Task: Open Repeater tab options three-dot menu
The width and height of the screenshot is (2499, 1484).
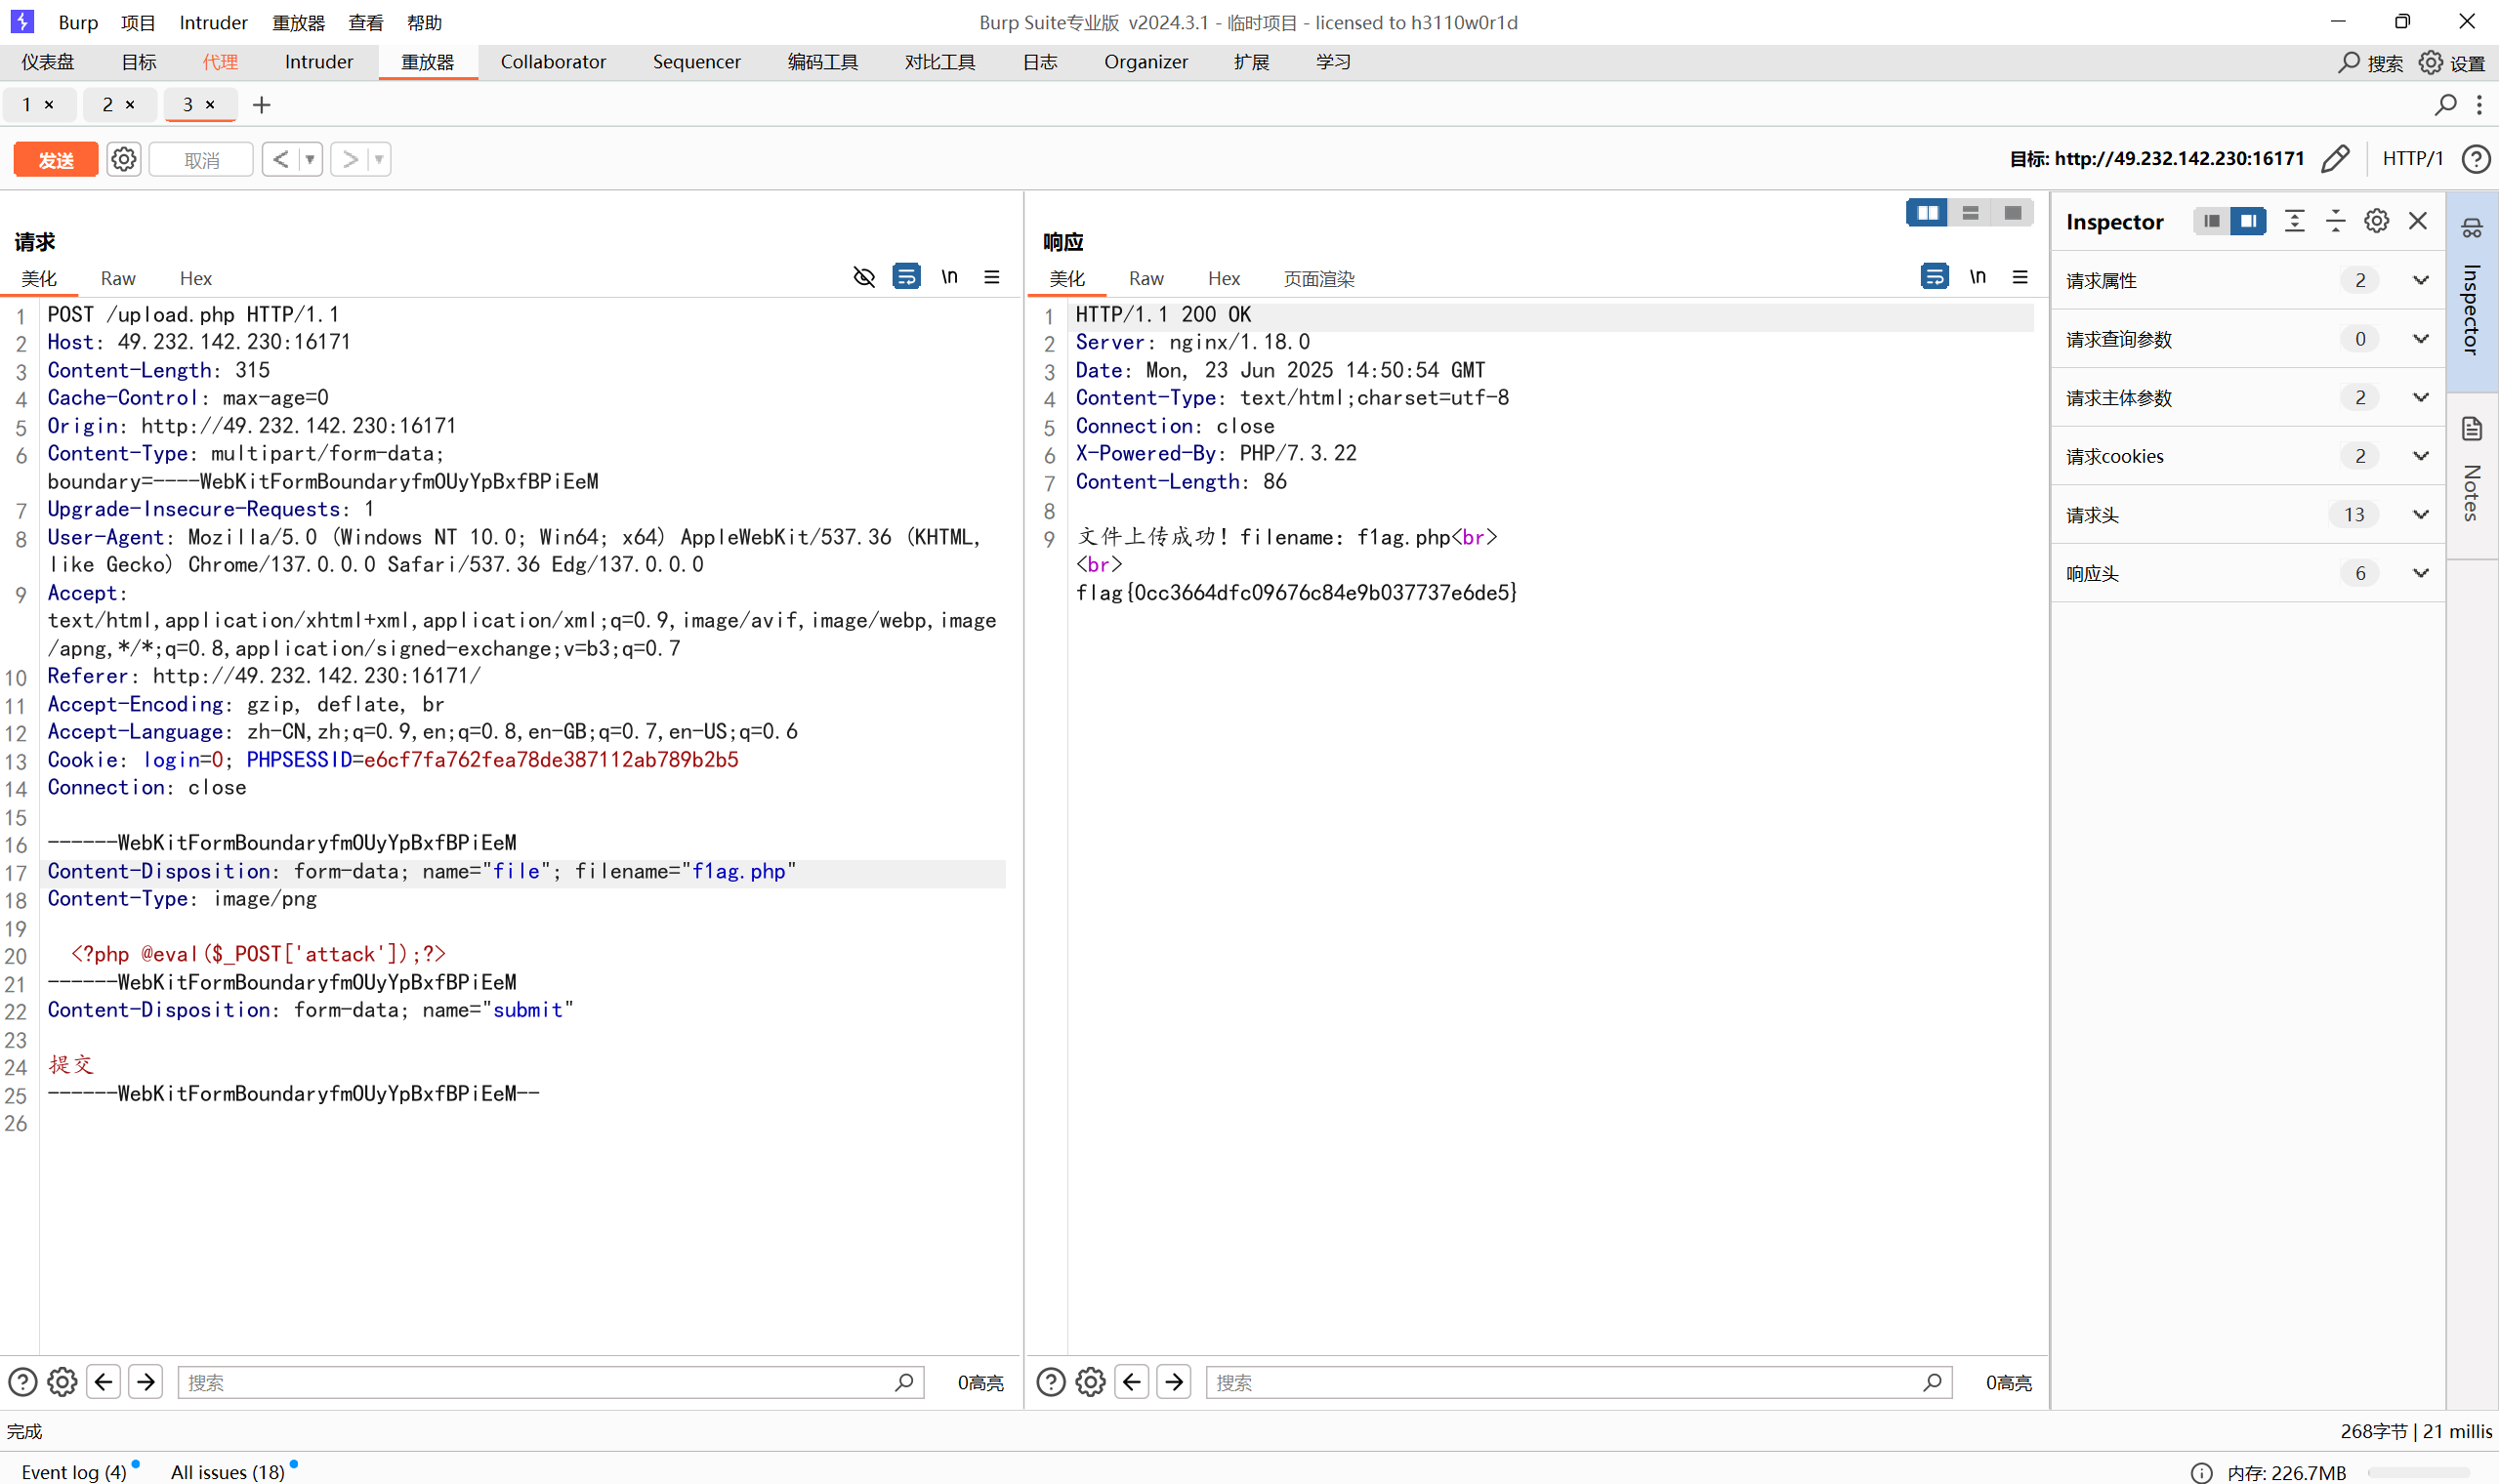Action: (x=2479, y=104)
